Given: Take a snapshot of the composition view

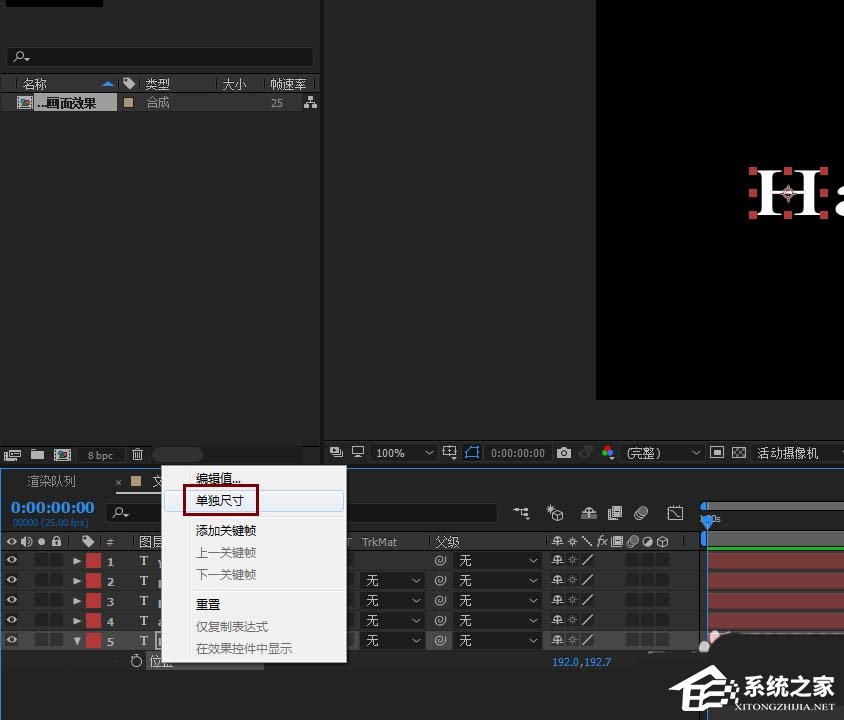Looking at the screenshot, I should click(564, 452).
